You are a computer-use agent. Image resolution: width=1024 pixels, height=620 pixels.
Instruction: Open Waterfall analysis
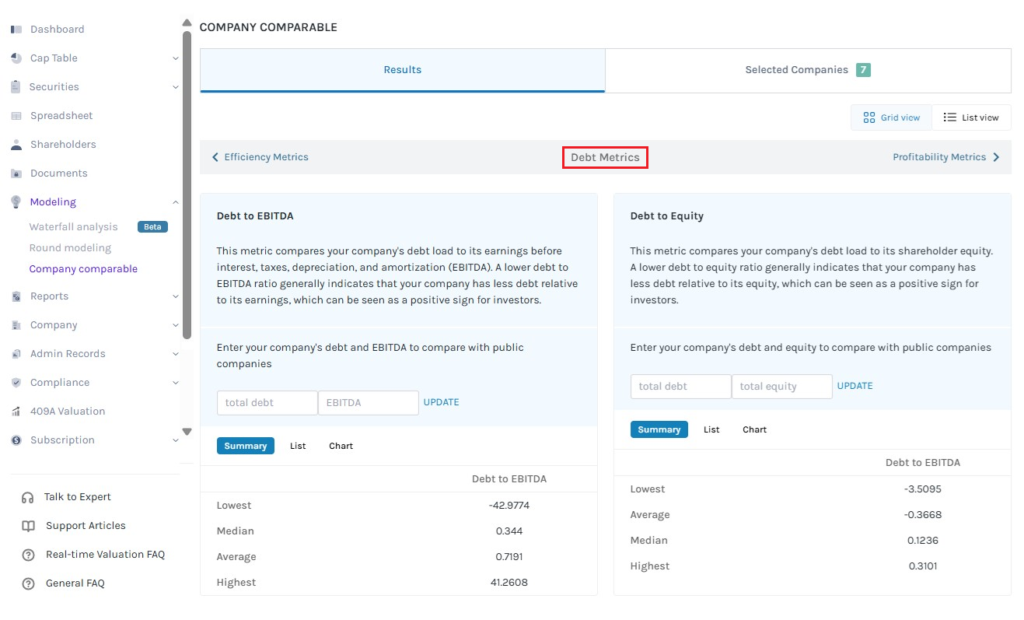tap(73, 227)
